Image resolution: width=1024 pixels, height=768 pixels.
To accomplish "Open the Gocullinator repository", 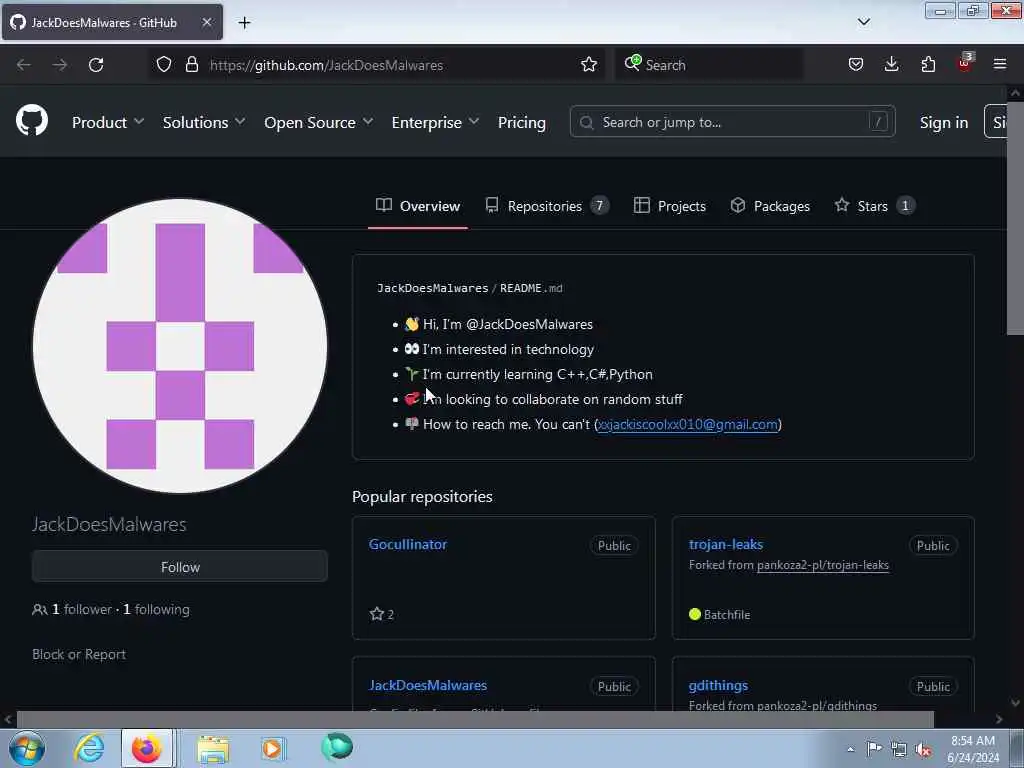I will pyautogui.click(x=408, y=544).
